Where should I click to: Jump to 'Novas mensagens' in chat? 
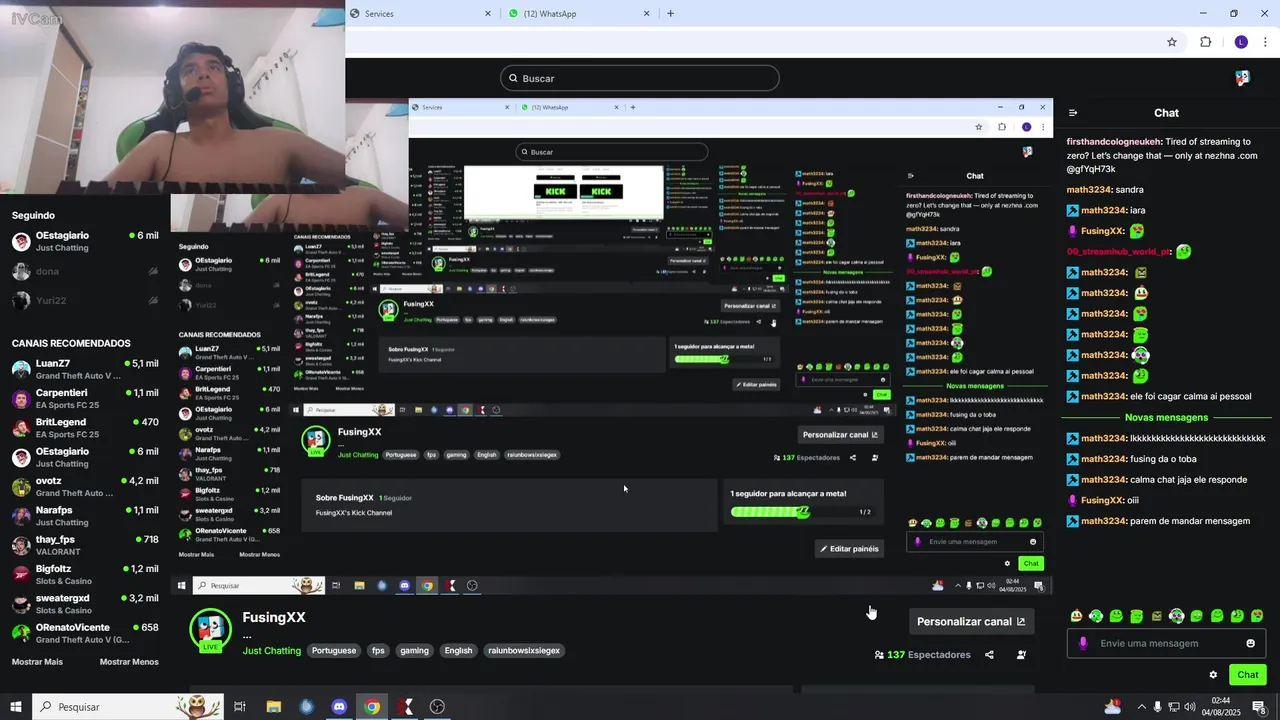click(1166, 417)
